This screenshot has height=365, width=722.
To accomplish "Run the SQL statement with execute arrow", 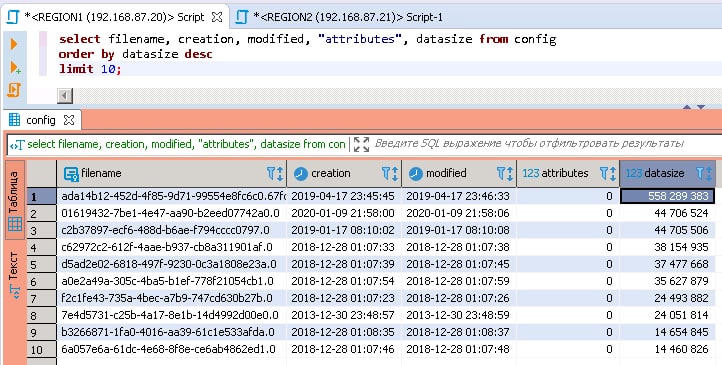I will tap(14, 44).
